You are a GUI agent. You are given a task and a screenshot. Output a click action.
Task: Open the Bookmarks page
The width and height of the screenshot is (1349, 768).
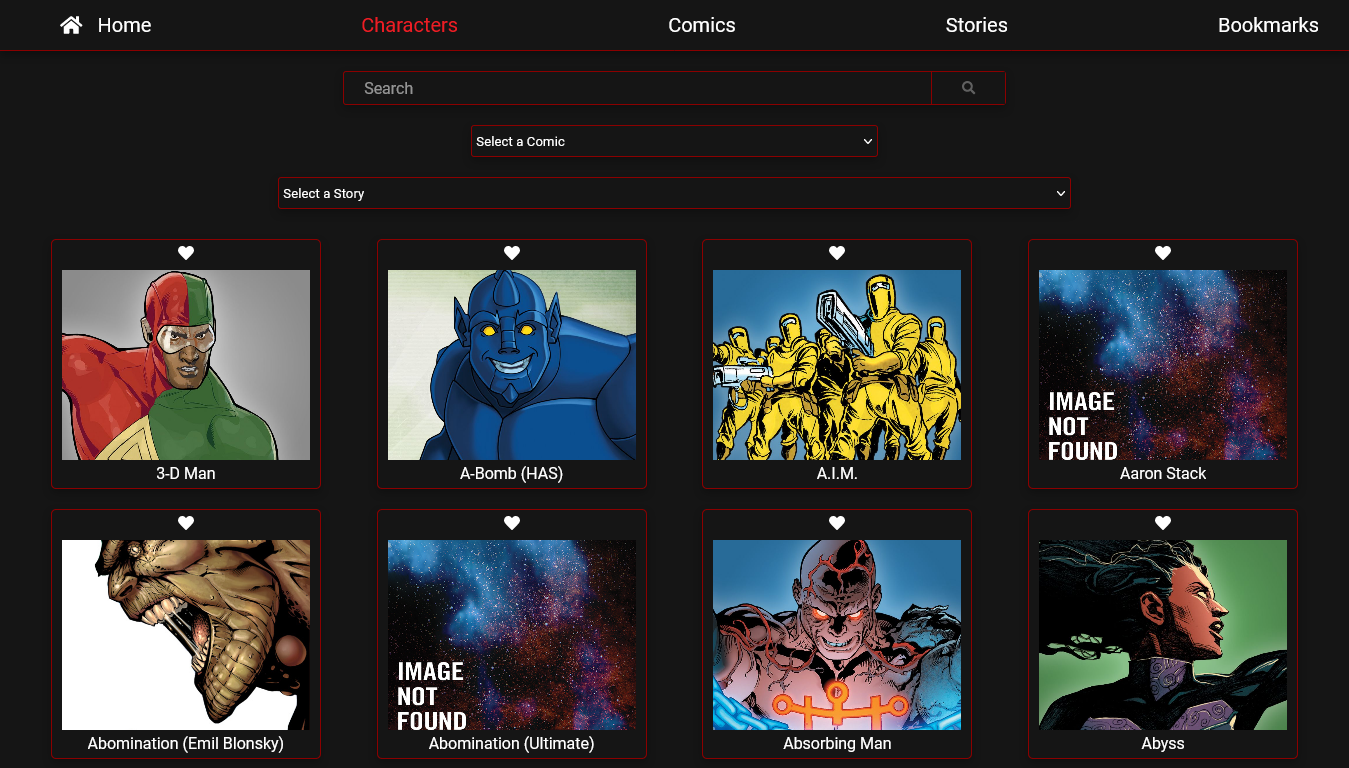[1267, 25]
